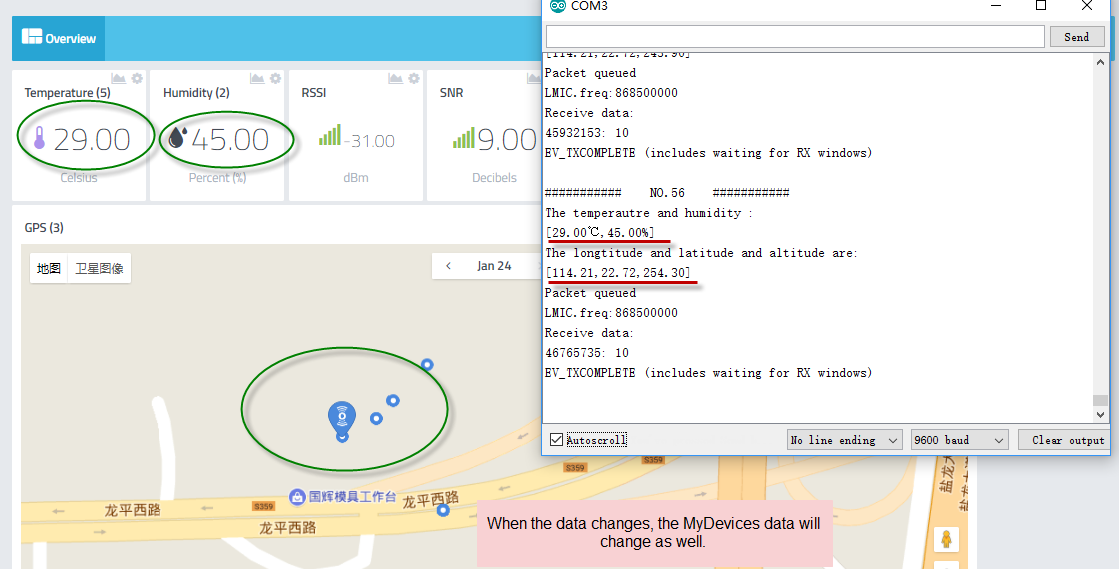Open Temperature widget settings gear
Viewport: 1119px width, 569px height.
pos(137,78)
